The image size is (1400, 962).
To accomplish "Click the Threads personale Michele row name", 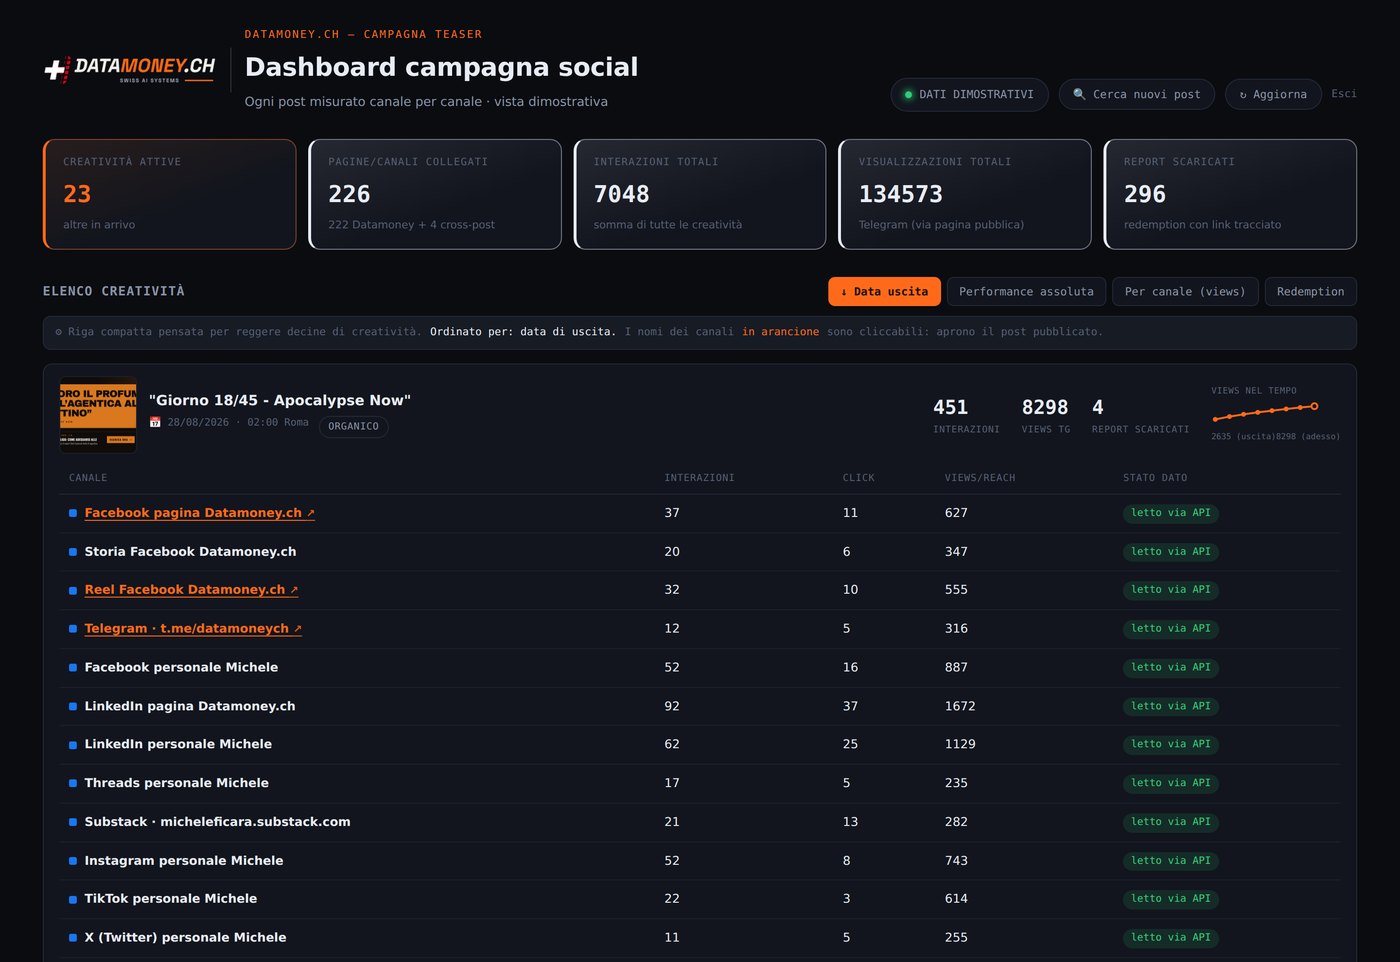I will coord(176,784).
